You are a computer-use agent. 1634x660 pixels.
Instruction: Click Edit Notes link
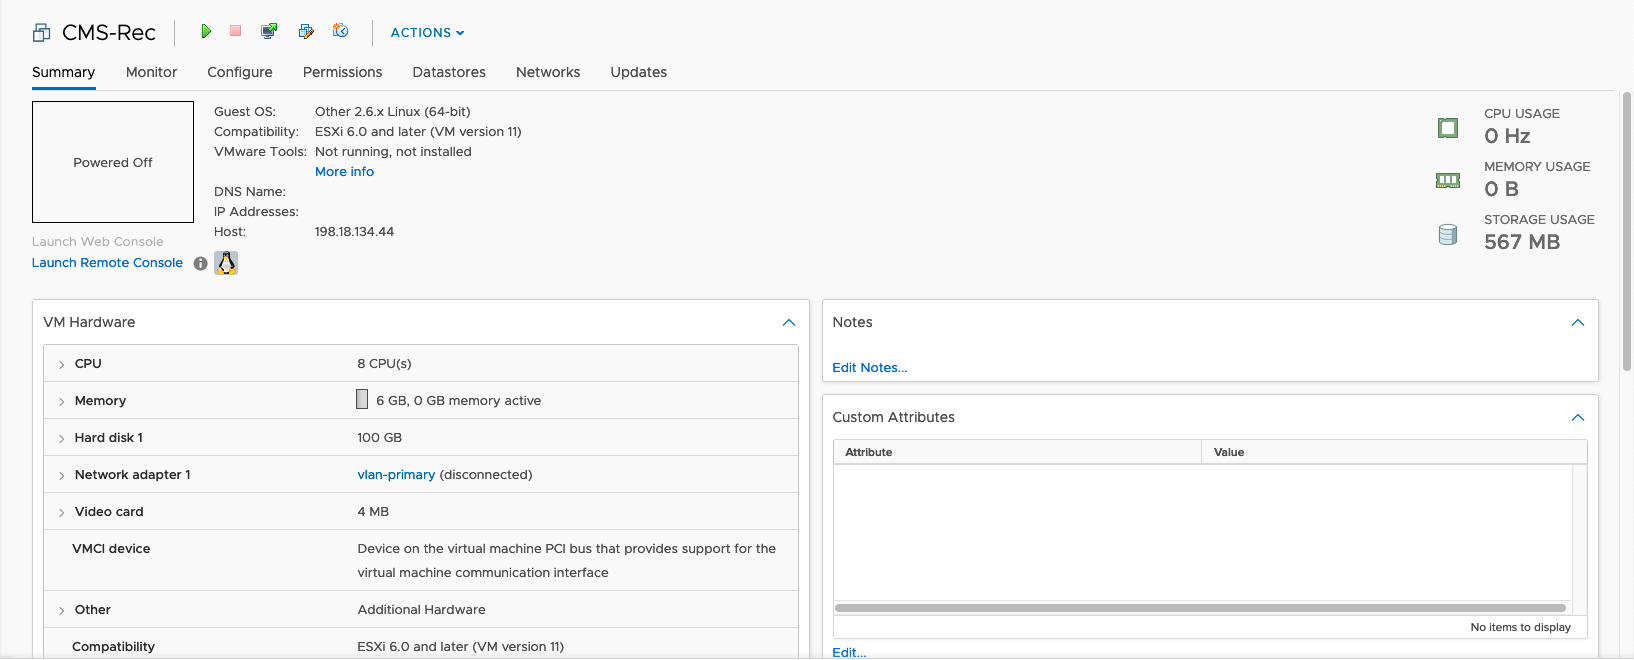point(869,368)
